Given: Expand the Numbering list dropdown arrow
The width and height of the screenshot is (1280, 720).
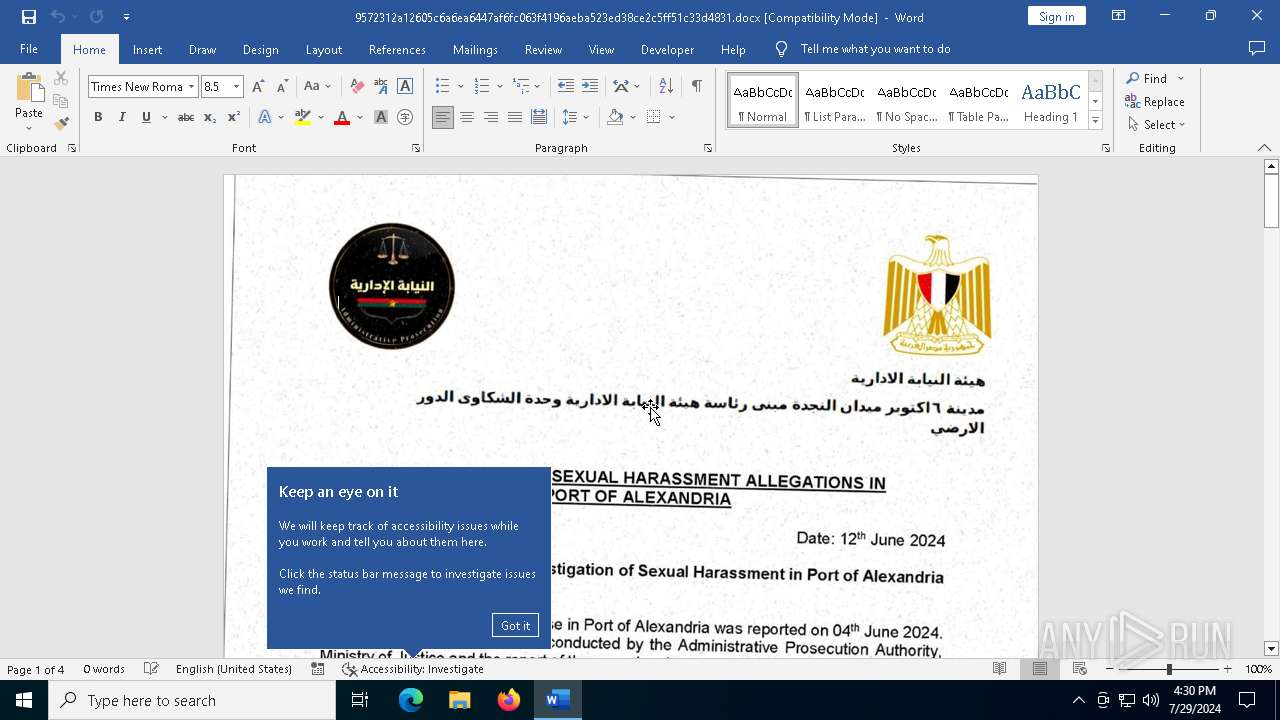Looking at the screenshot, I should pos(499,87).
